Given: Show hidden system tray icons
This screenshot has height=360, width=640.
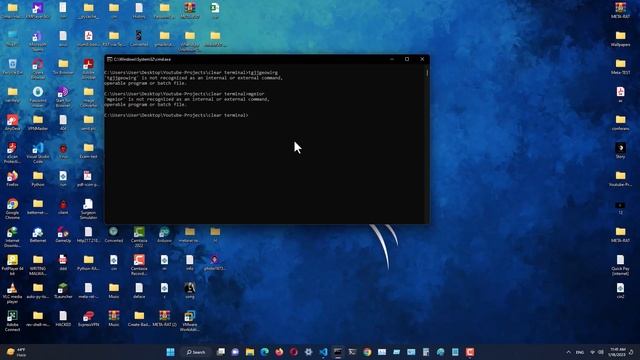Looking at the screenshot, I should (568, 352).
